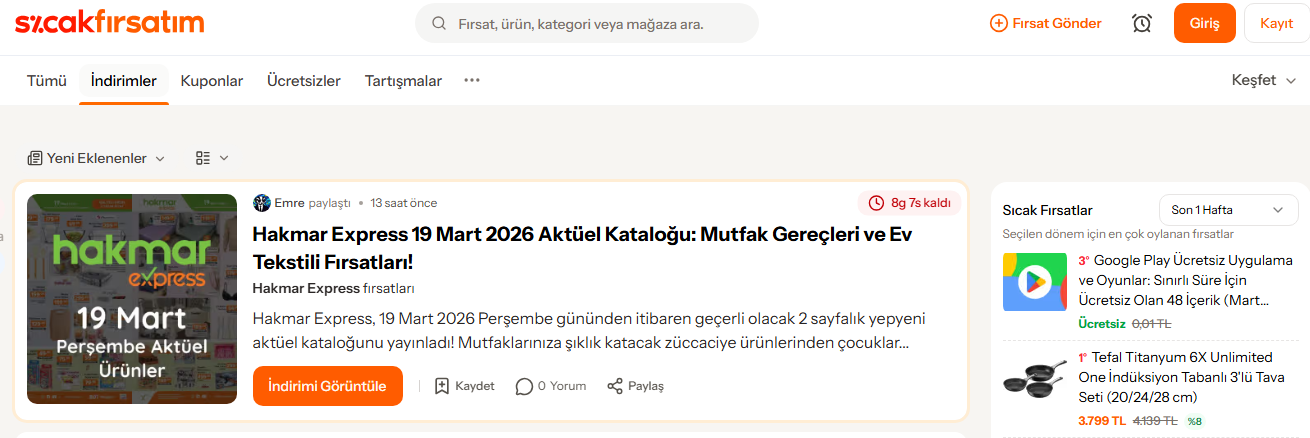Click the sıcakfırsatım logo
The width and height of the screenshot is (1310, 438).
(x=110, y=22)
